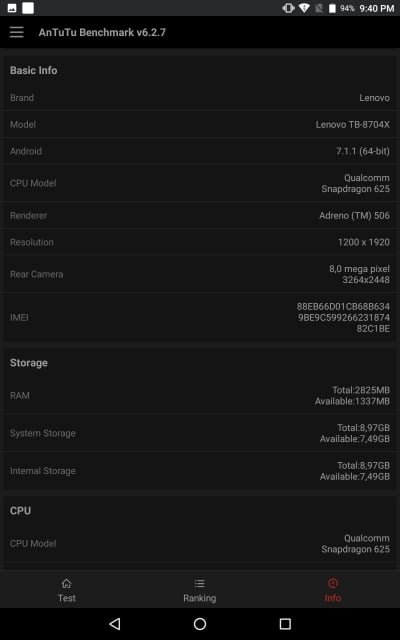Tap the Android home circle button
The width and height of the screenshot is (400, 640).
(200, 624)
